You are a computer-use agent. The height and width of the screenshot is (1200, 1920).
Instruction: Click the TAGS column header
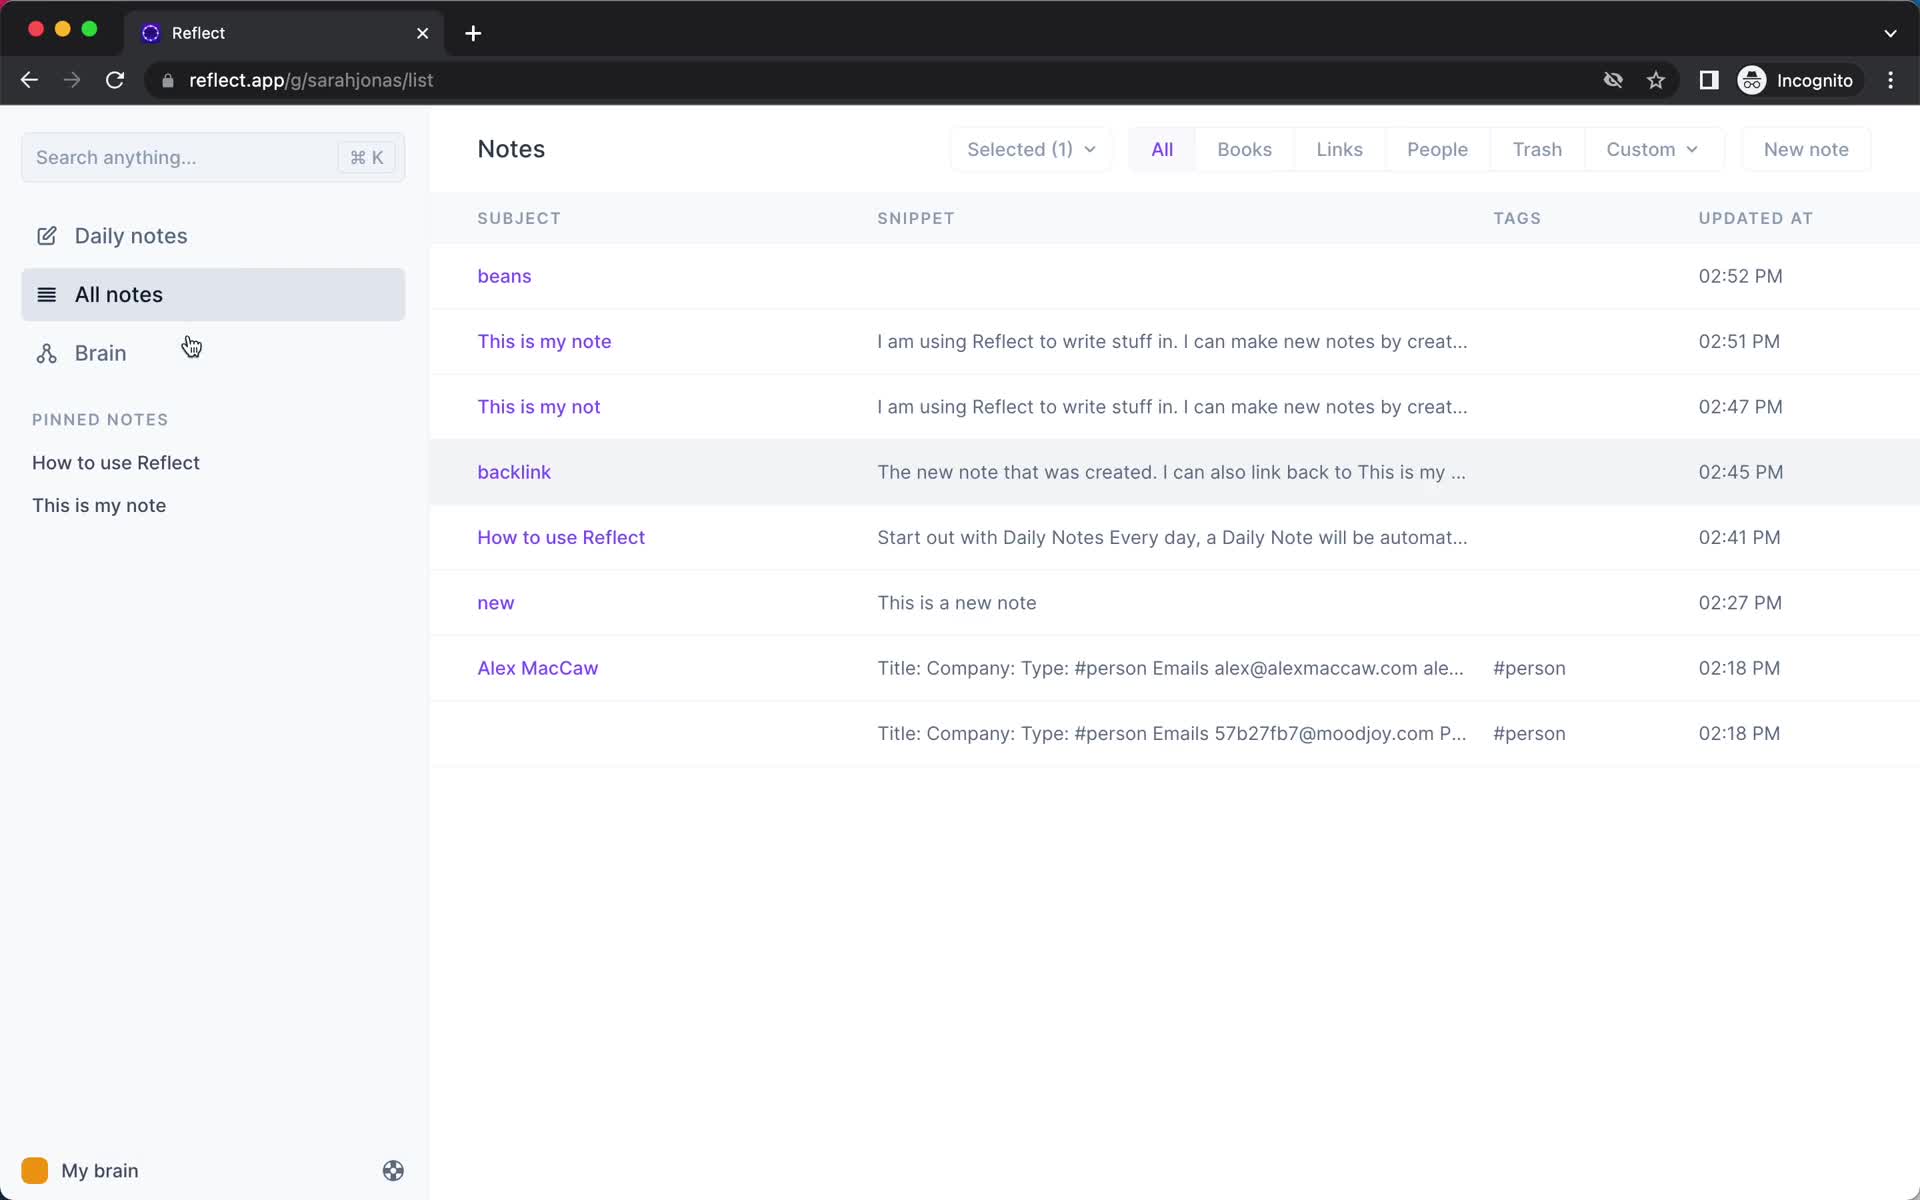point(1517,218)
